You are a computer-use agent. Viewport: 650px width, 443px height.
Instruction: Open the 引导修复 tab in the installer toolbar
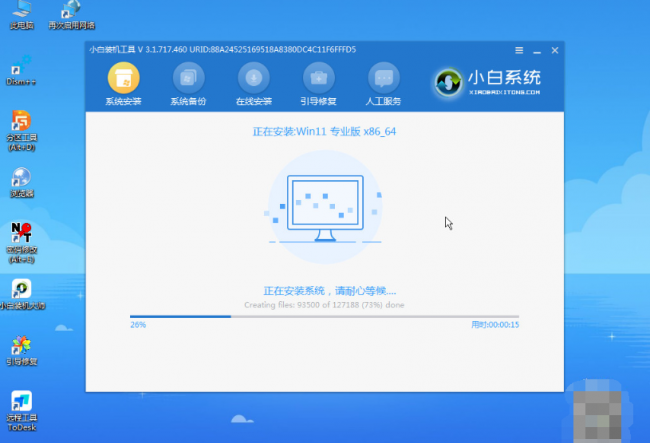[x=318, y=84]
